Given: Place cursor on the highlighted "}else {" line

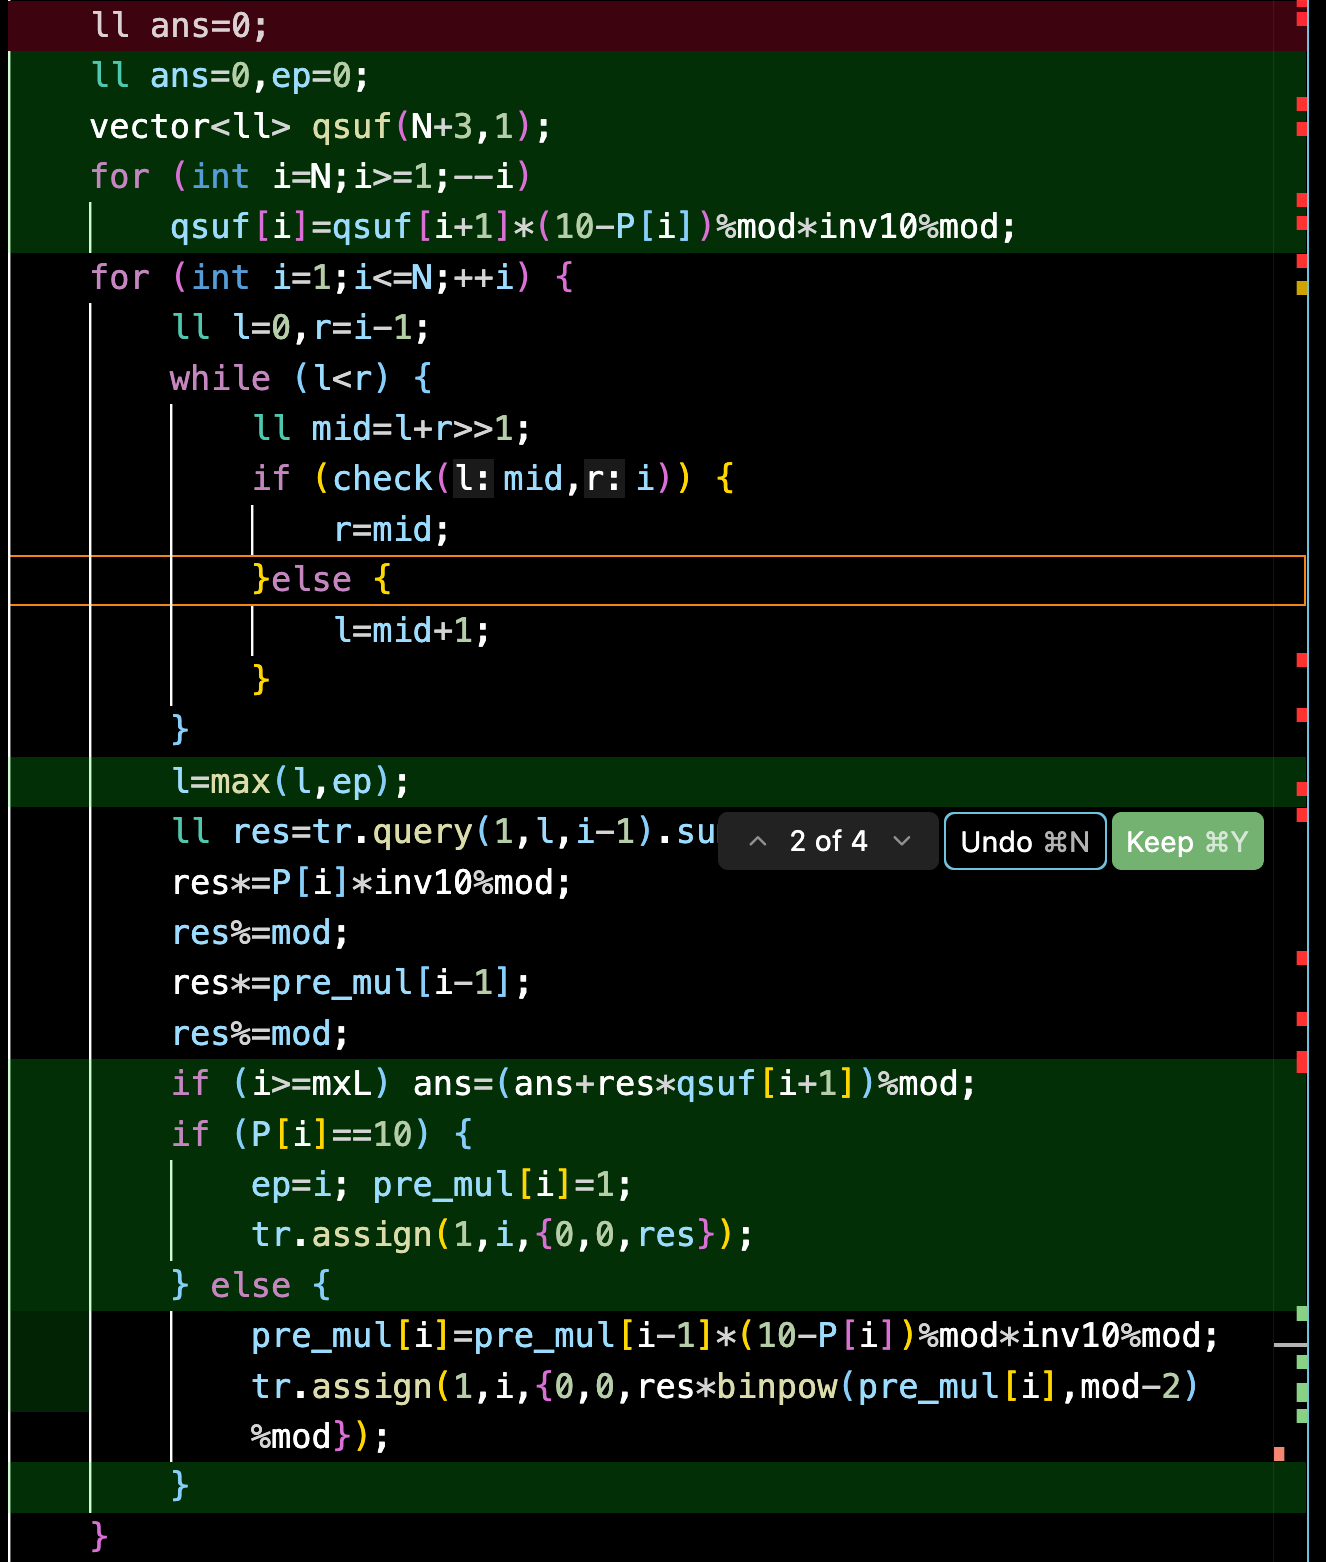Looking at the screenshot, I should tap(320, 580).
